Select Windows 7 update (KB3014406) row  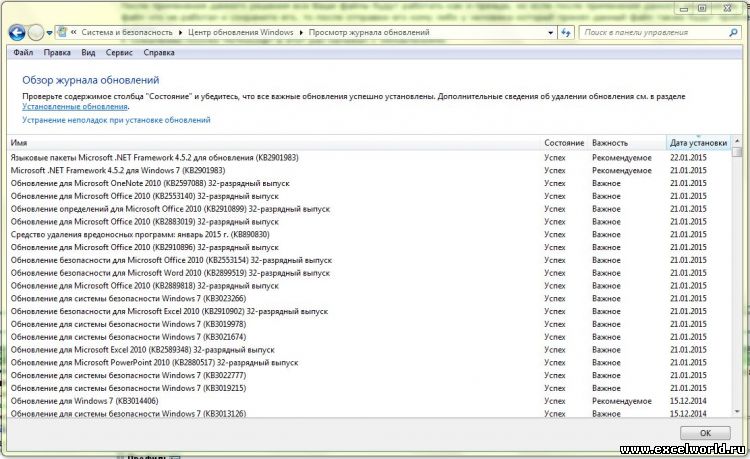point(369,401)
